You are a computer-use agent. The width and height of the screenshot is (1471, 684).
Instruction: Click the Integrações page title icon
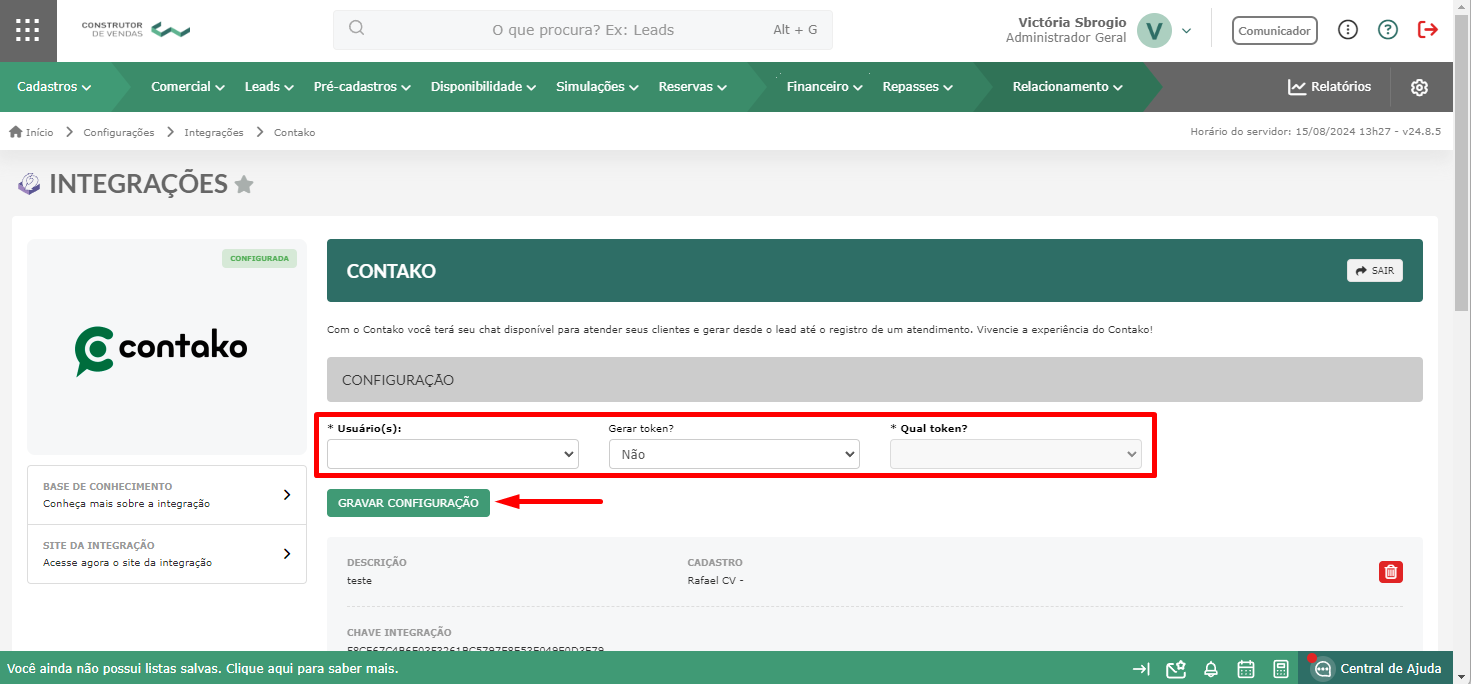30,184
